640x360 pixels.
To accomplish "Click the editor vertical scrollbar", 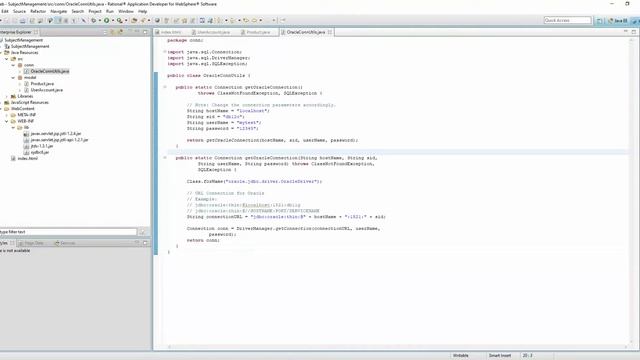I will pyautogui.click(x=632, y=192).
